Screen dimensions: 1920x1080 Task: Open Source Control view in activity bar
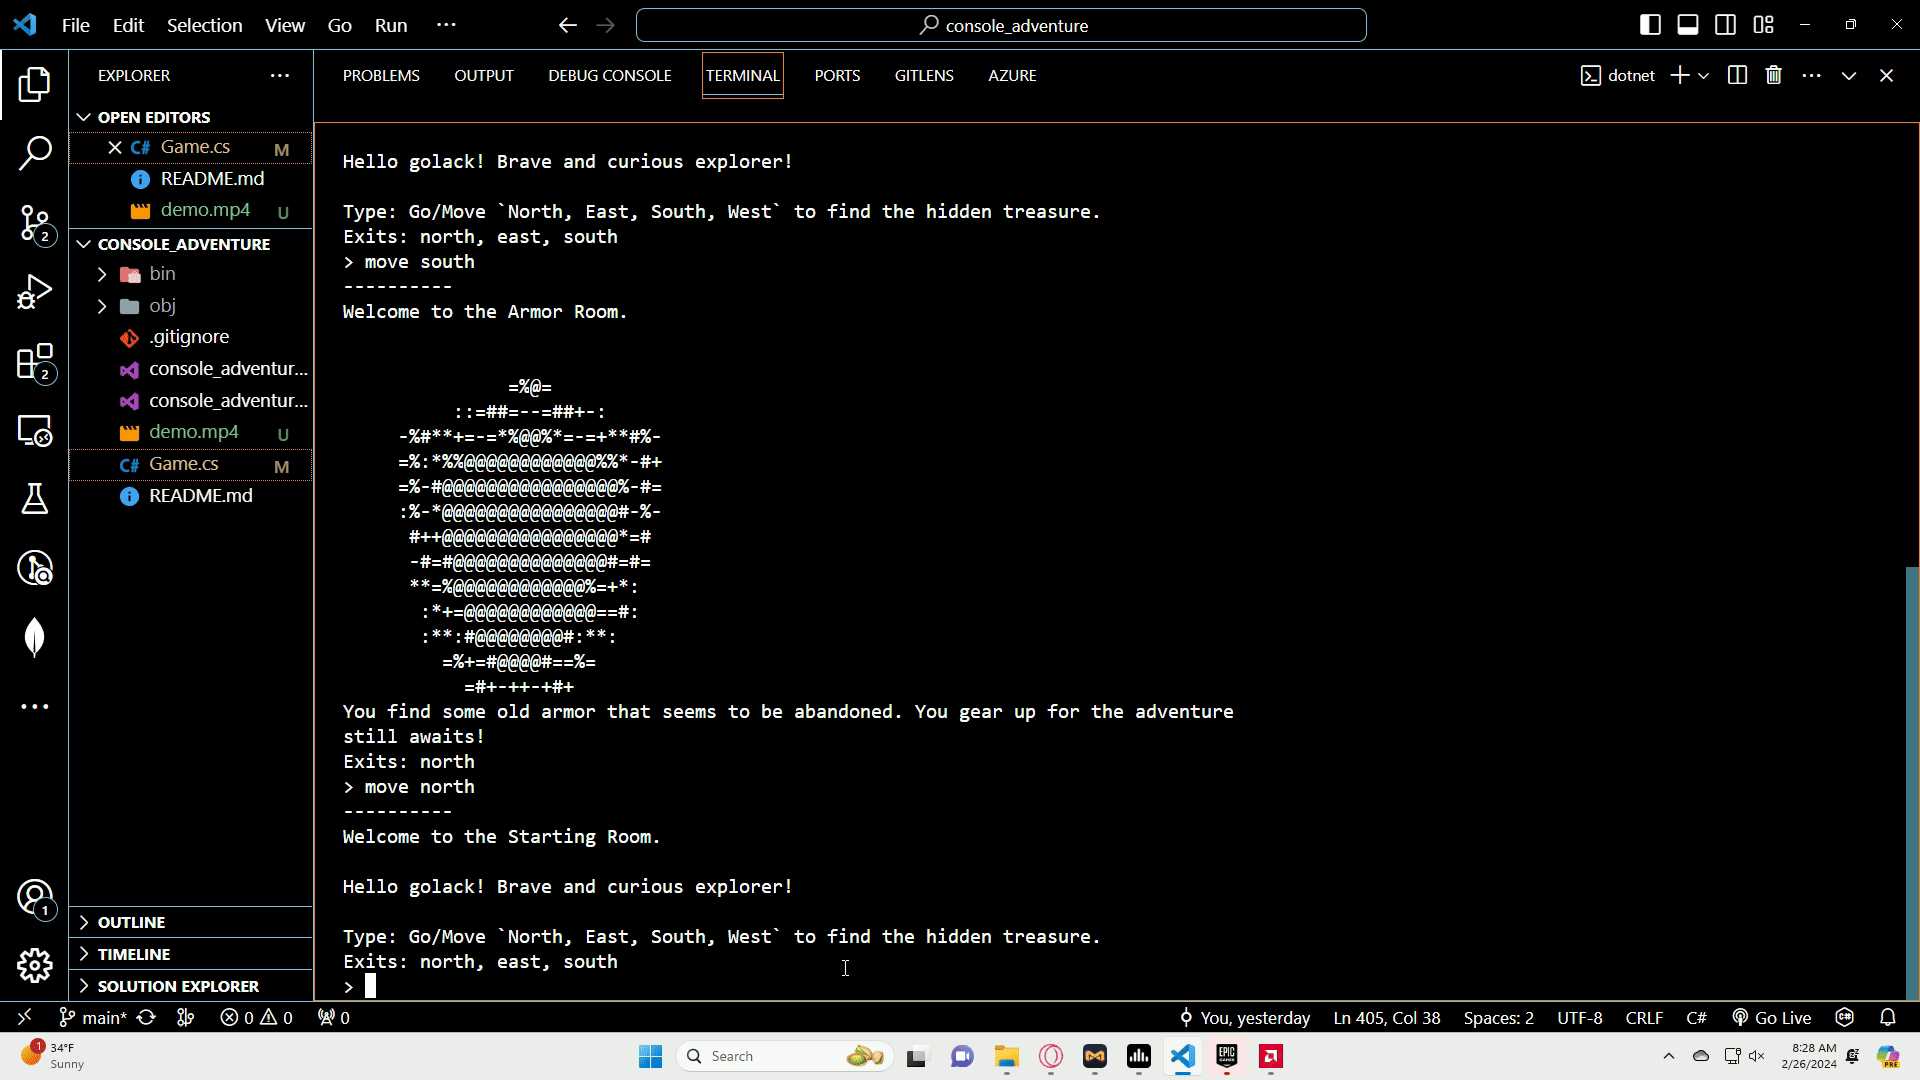[x=35, y=223]
